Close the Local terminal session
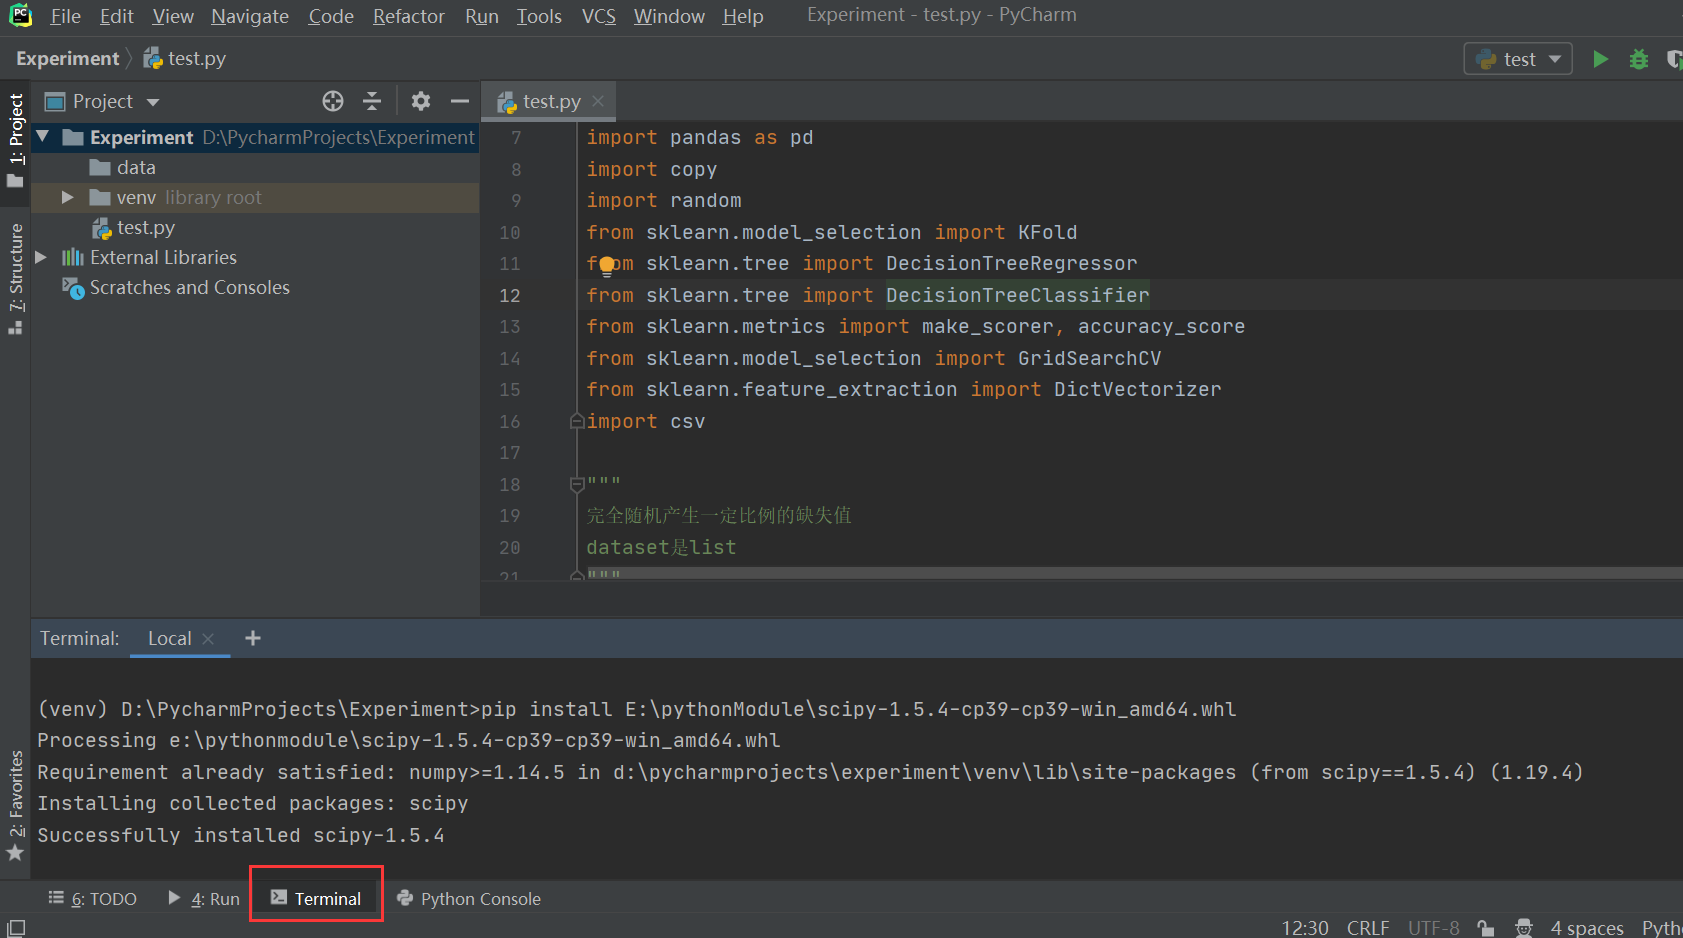The image size is (1683, 938). point(208,638)
